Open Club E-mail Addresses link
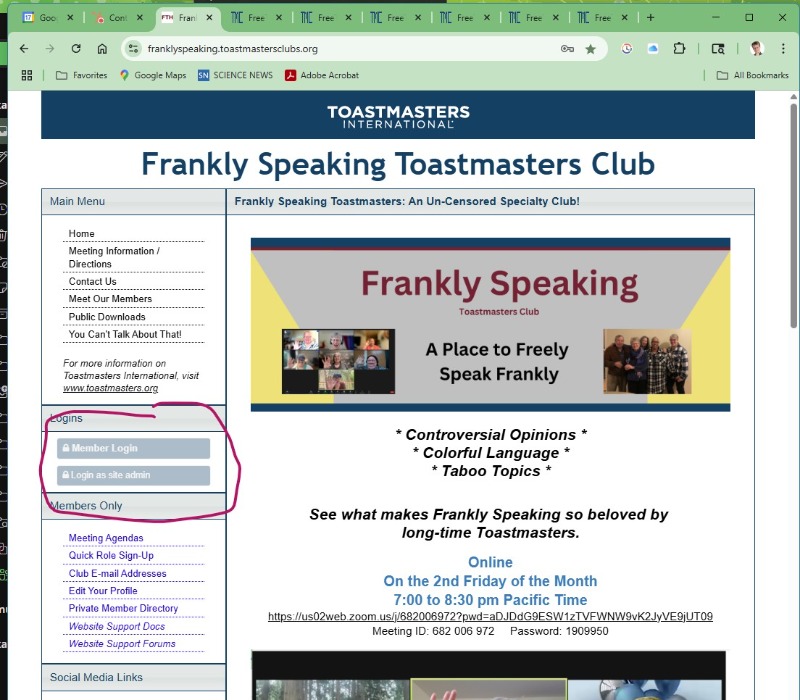The width and height of the screenshot is (800, 700). 117,573
